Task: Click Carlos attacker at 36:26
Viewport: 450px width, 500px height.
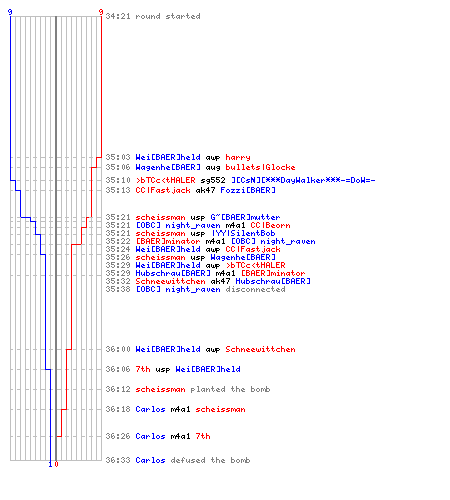Action: [150, 436]
